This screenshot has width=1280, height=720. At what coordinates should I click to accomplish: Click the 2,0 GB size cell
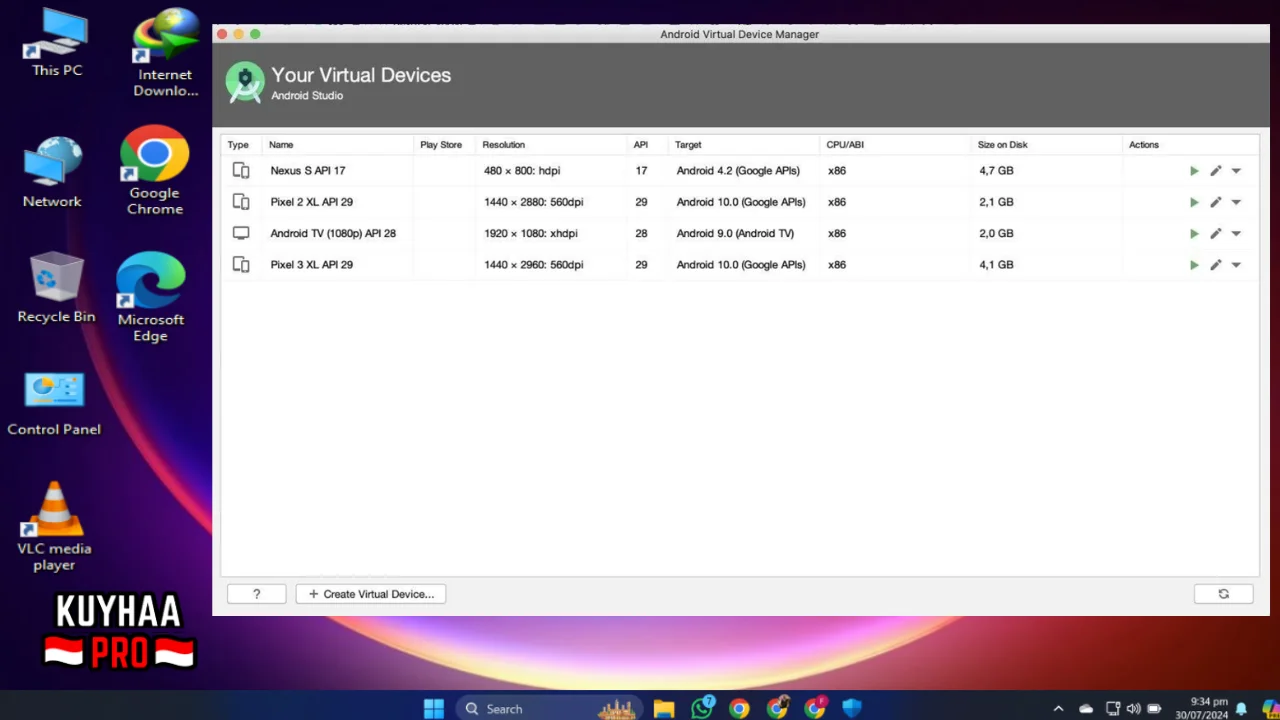[x=997, y=233]
